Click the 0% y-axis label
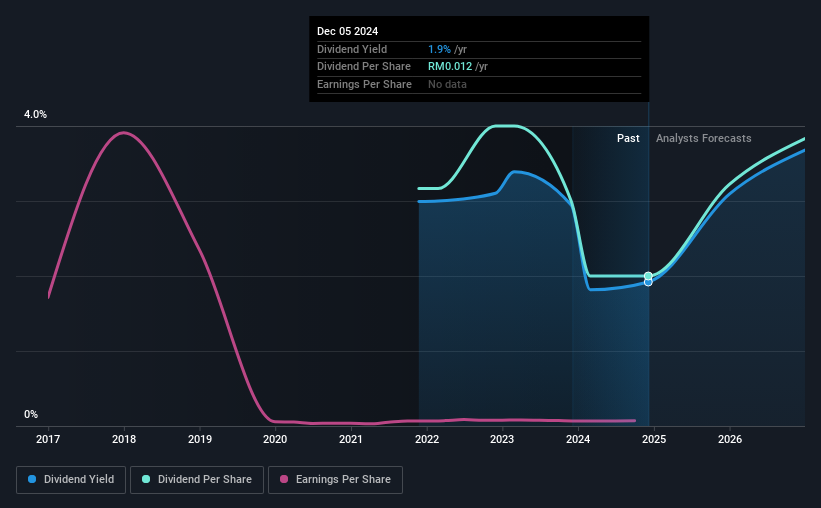 pos(31,414)
